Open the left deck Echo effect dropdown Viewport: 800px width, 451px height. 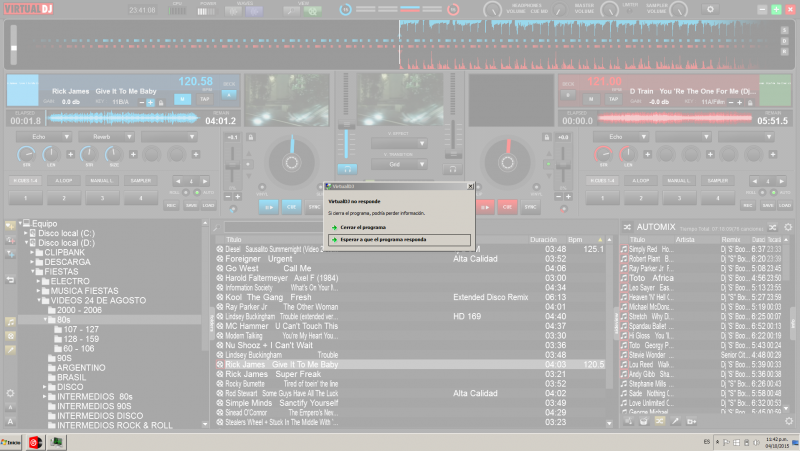(x=52, y=136)
